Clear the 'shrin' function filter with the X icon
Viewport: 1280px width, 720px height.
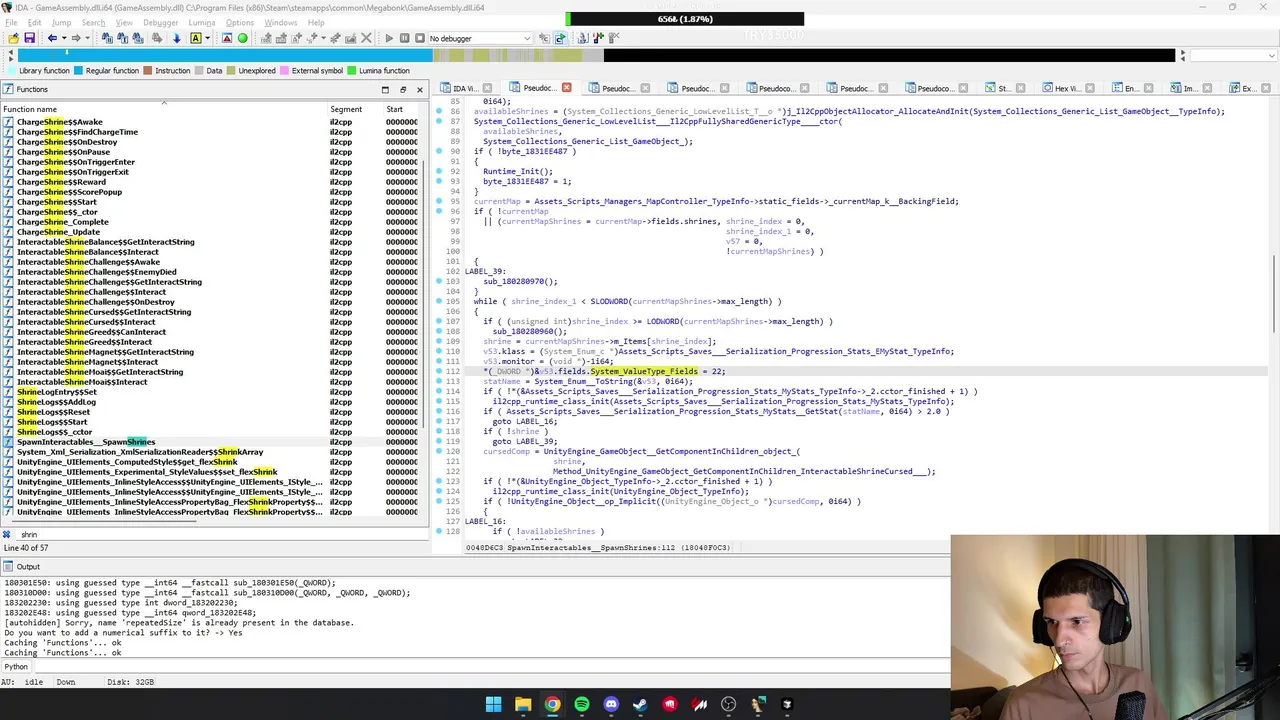pyautogui.click(x=6, y=534)
